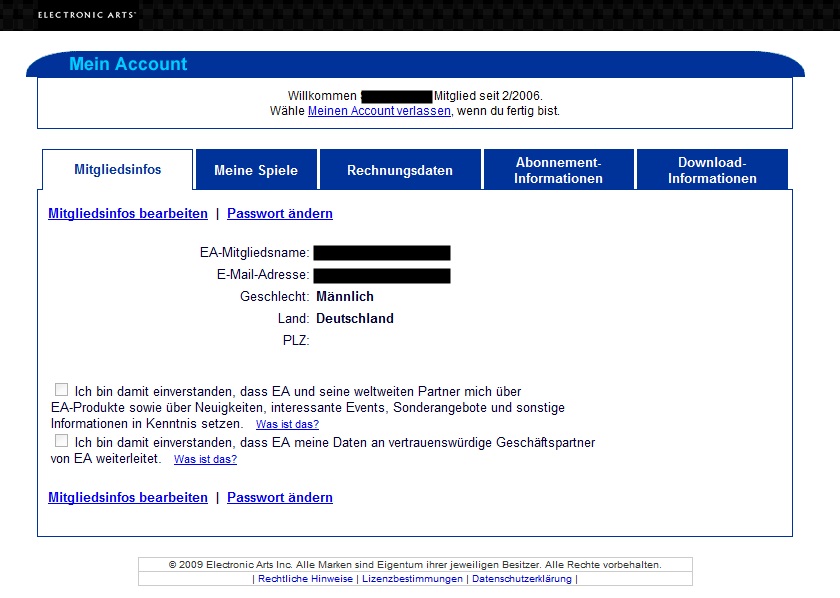
Task: Click the Deutschland country value
Action: [x=355, y=318]
